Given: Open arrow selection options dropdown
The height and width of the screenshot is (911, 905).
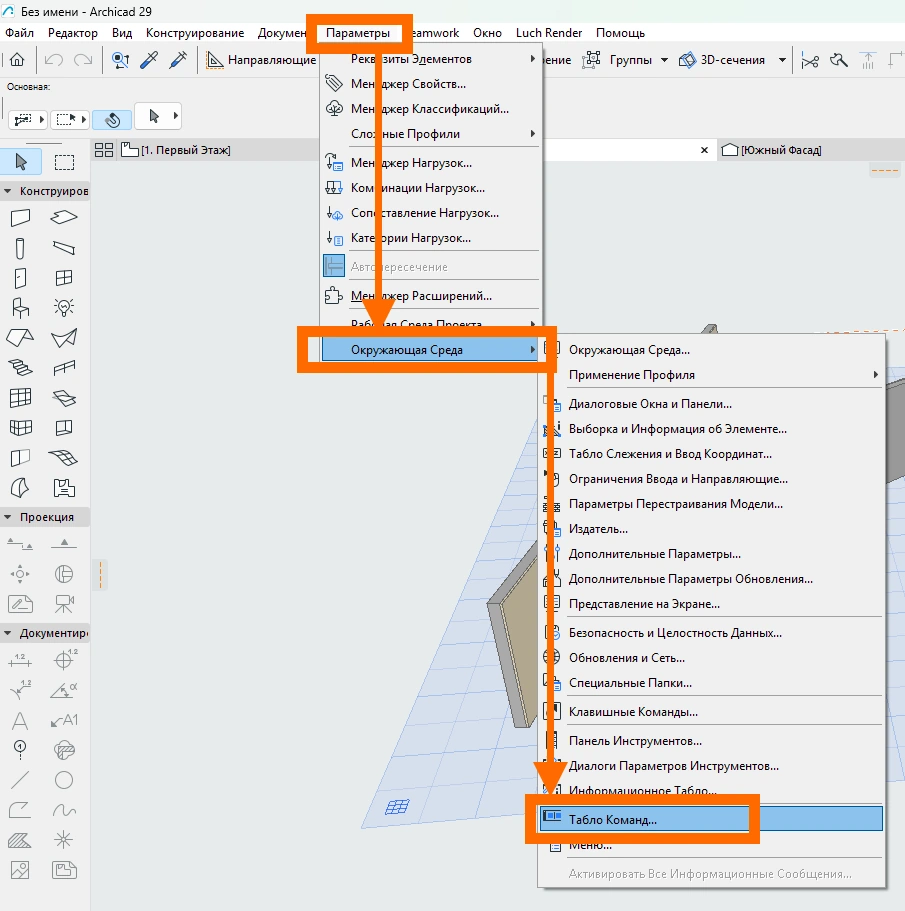Looking at the screenshot, I should [175, 116].
